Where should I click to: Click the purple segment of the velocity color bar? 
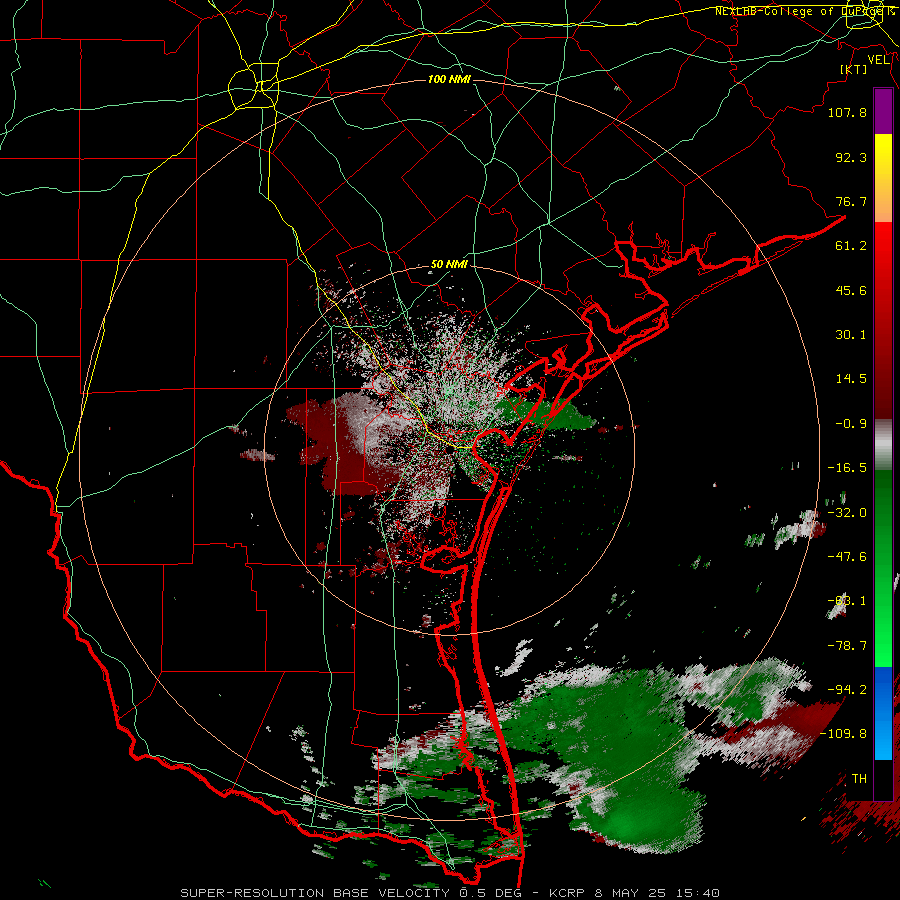point(883,111)
